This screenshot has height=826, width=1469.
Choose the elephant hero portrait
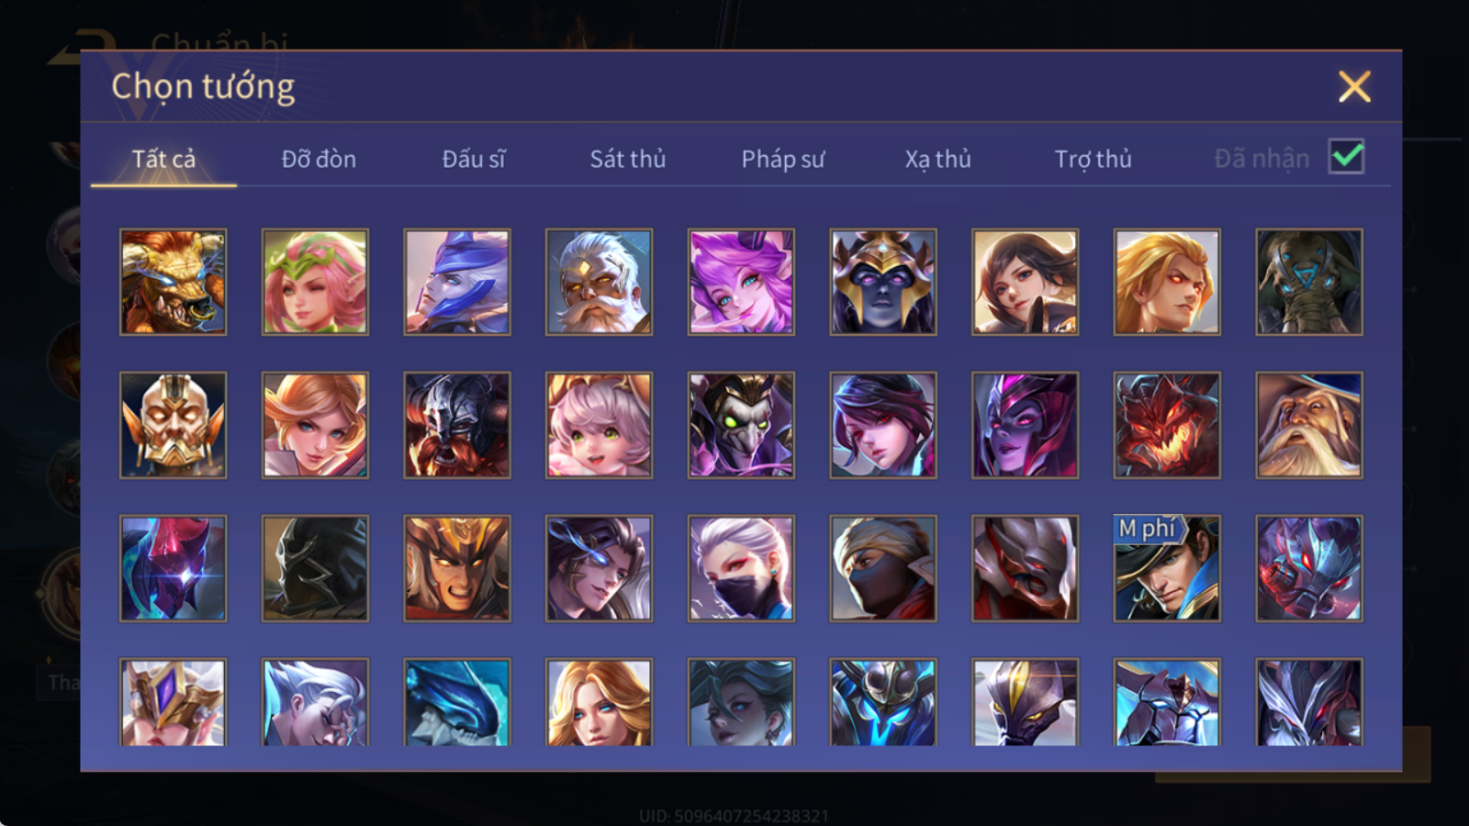1309,282
